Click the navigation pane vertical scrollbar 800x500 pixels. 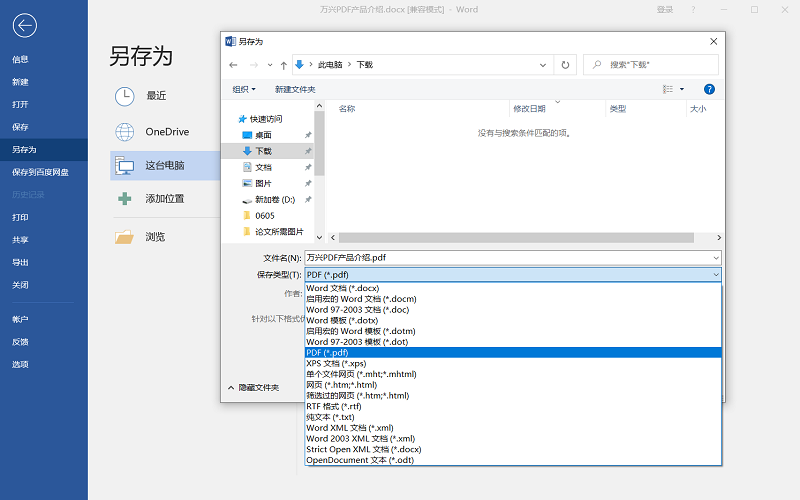[x=319, y=144]
